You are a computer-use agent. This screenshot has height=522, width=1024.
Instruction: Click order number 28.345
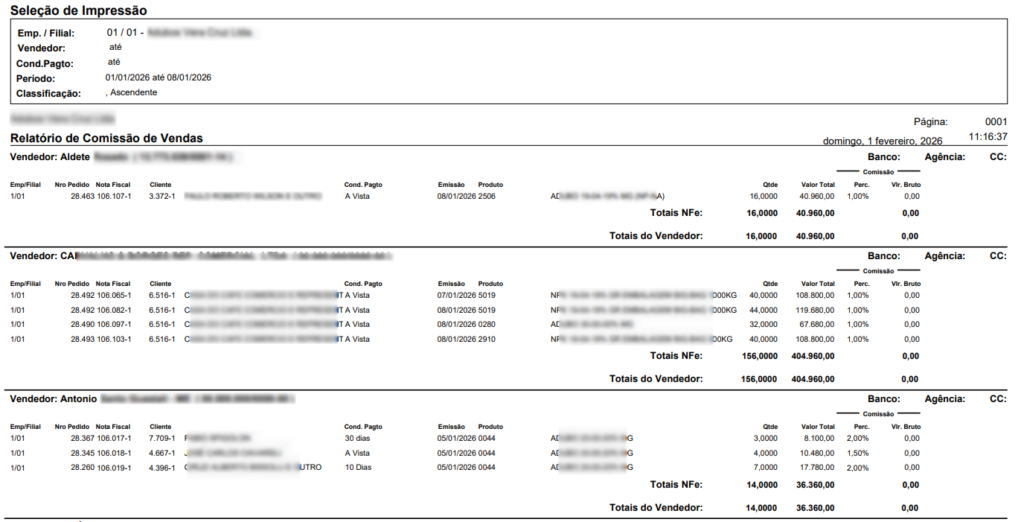[x=82, y=452]
